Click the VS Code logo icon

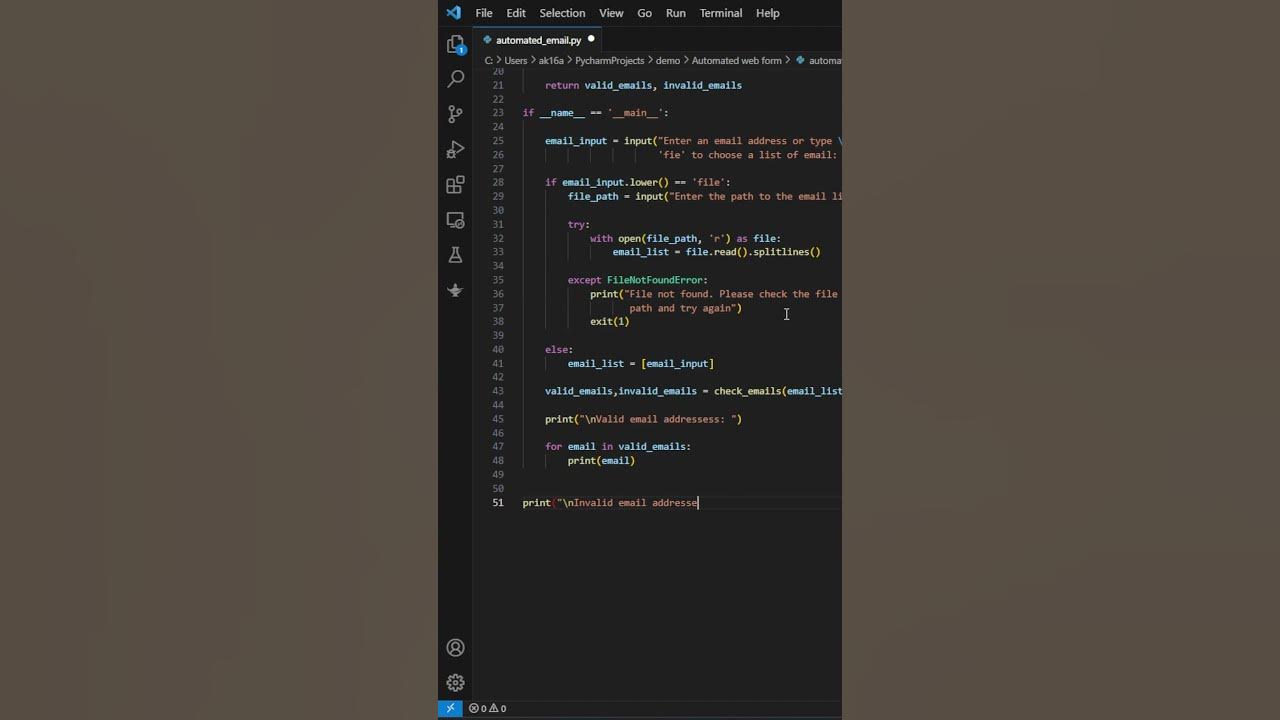454,13
